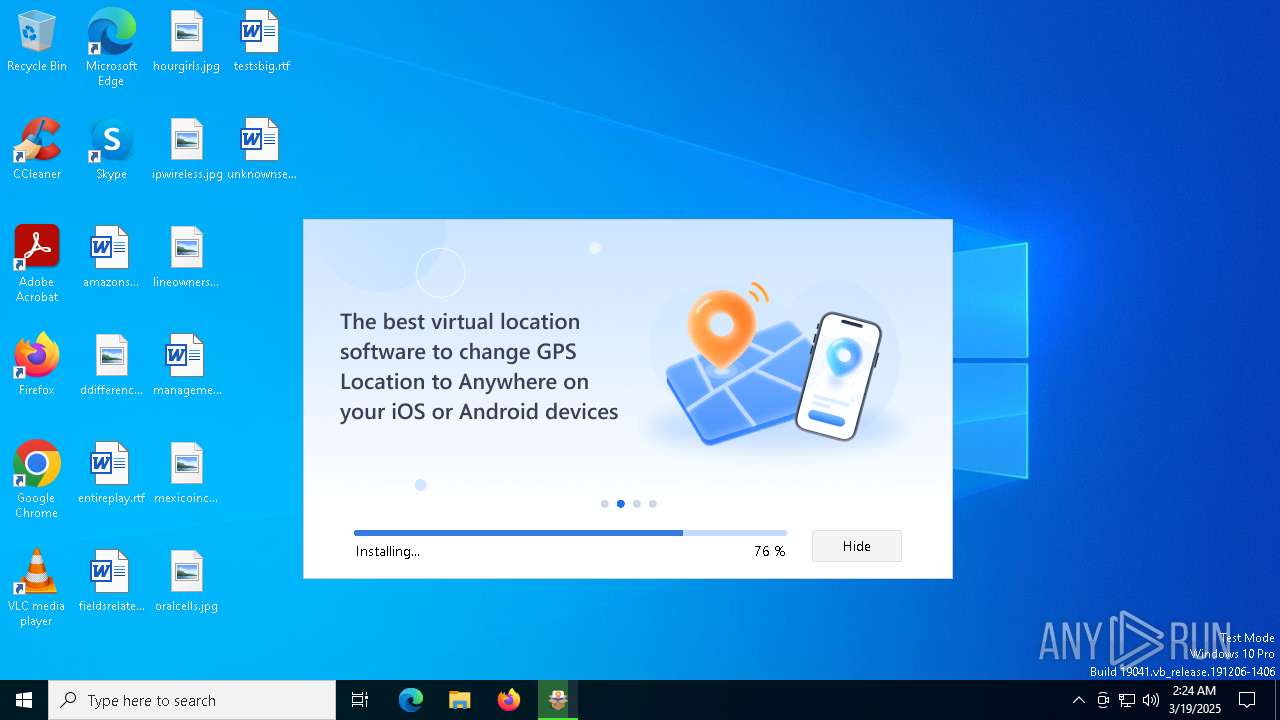Open the Microsoft Edge desktop shortcut
Viewport: 1280px width, 720px height.
(111, 47)
